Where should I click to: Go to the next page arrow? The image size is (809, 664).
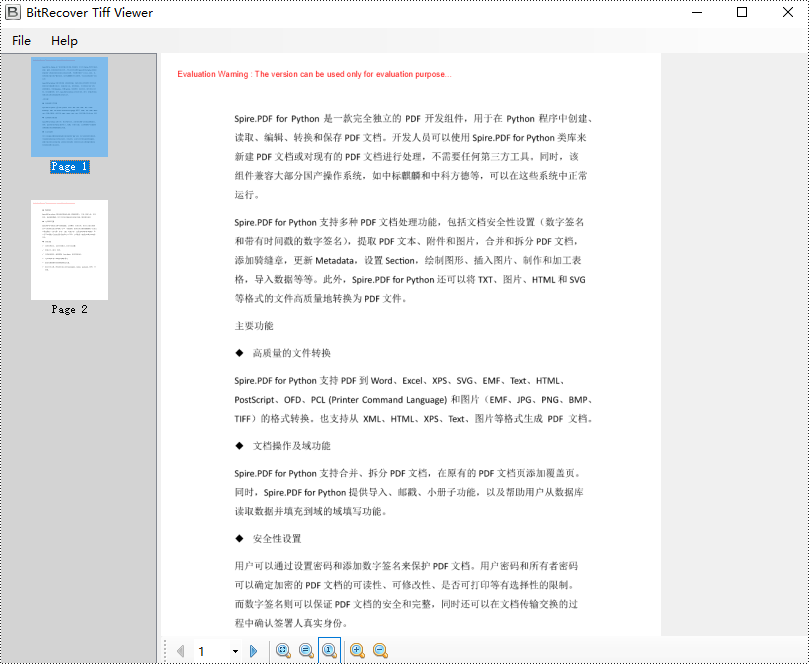tap(253, 651)
